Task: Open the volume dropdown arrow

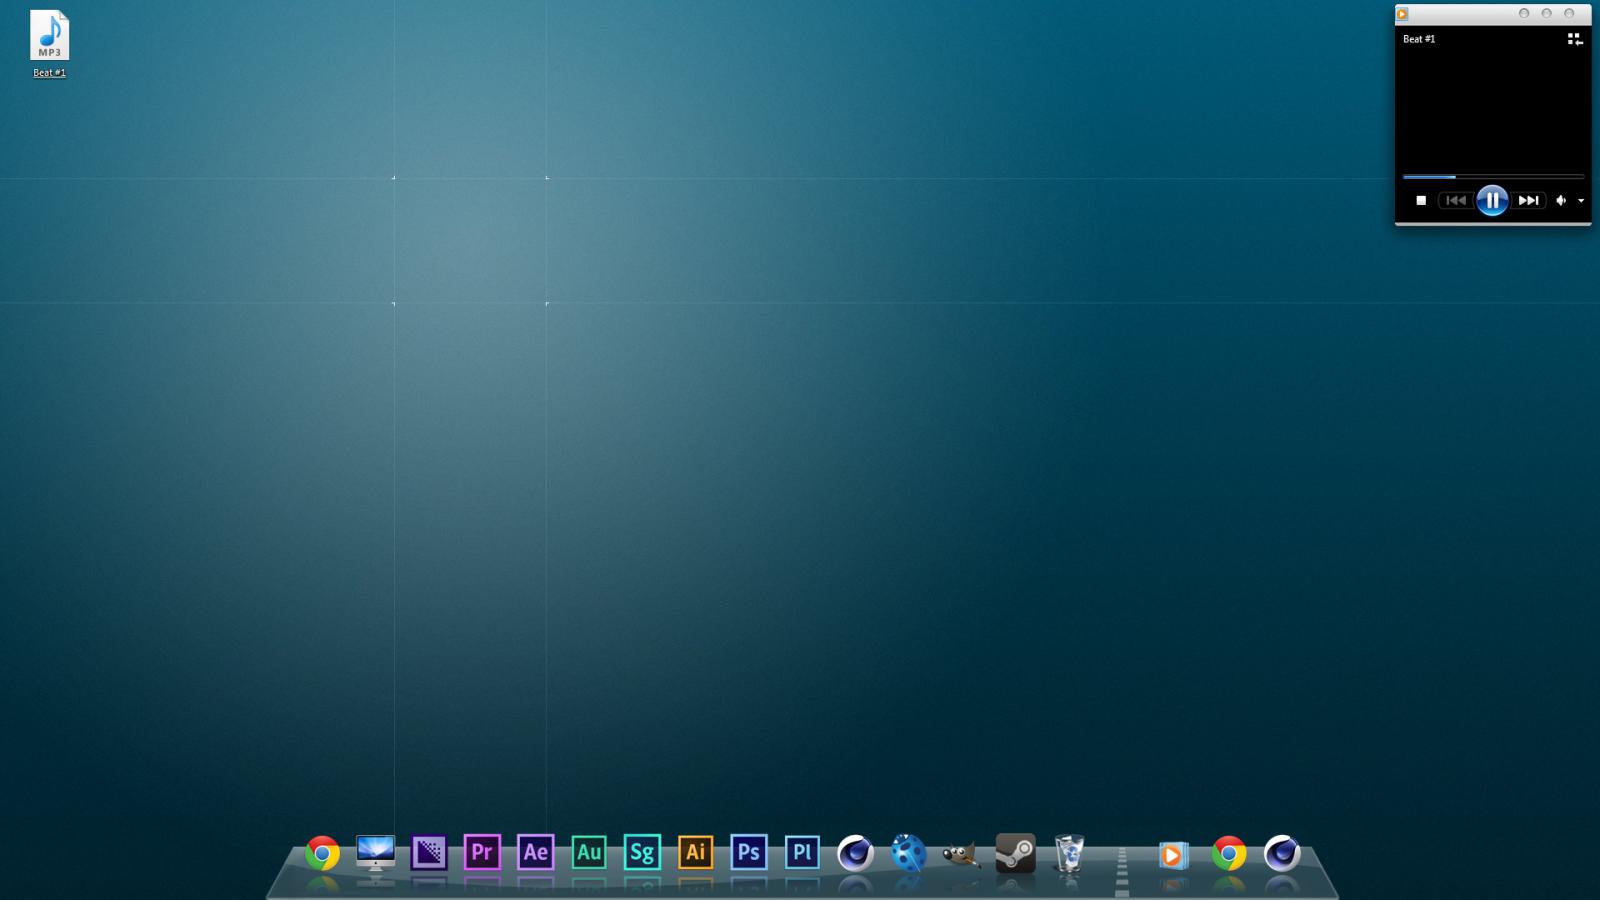Action: (1581, 201)
